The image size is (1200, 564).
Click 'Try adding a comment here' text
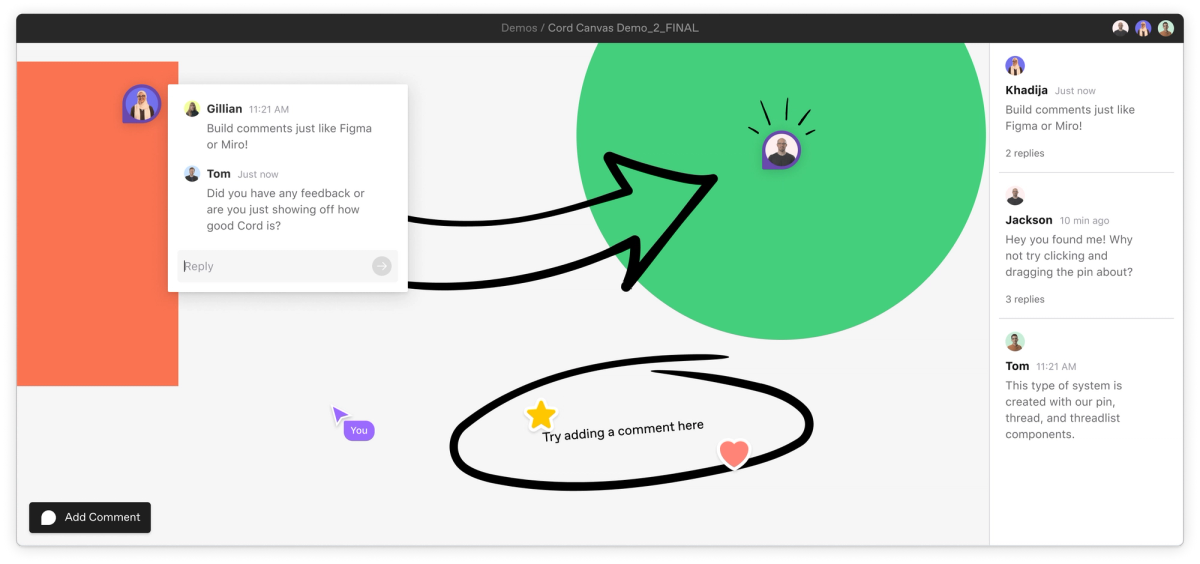pos(623,431)
